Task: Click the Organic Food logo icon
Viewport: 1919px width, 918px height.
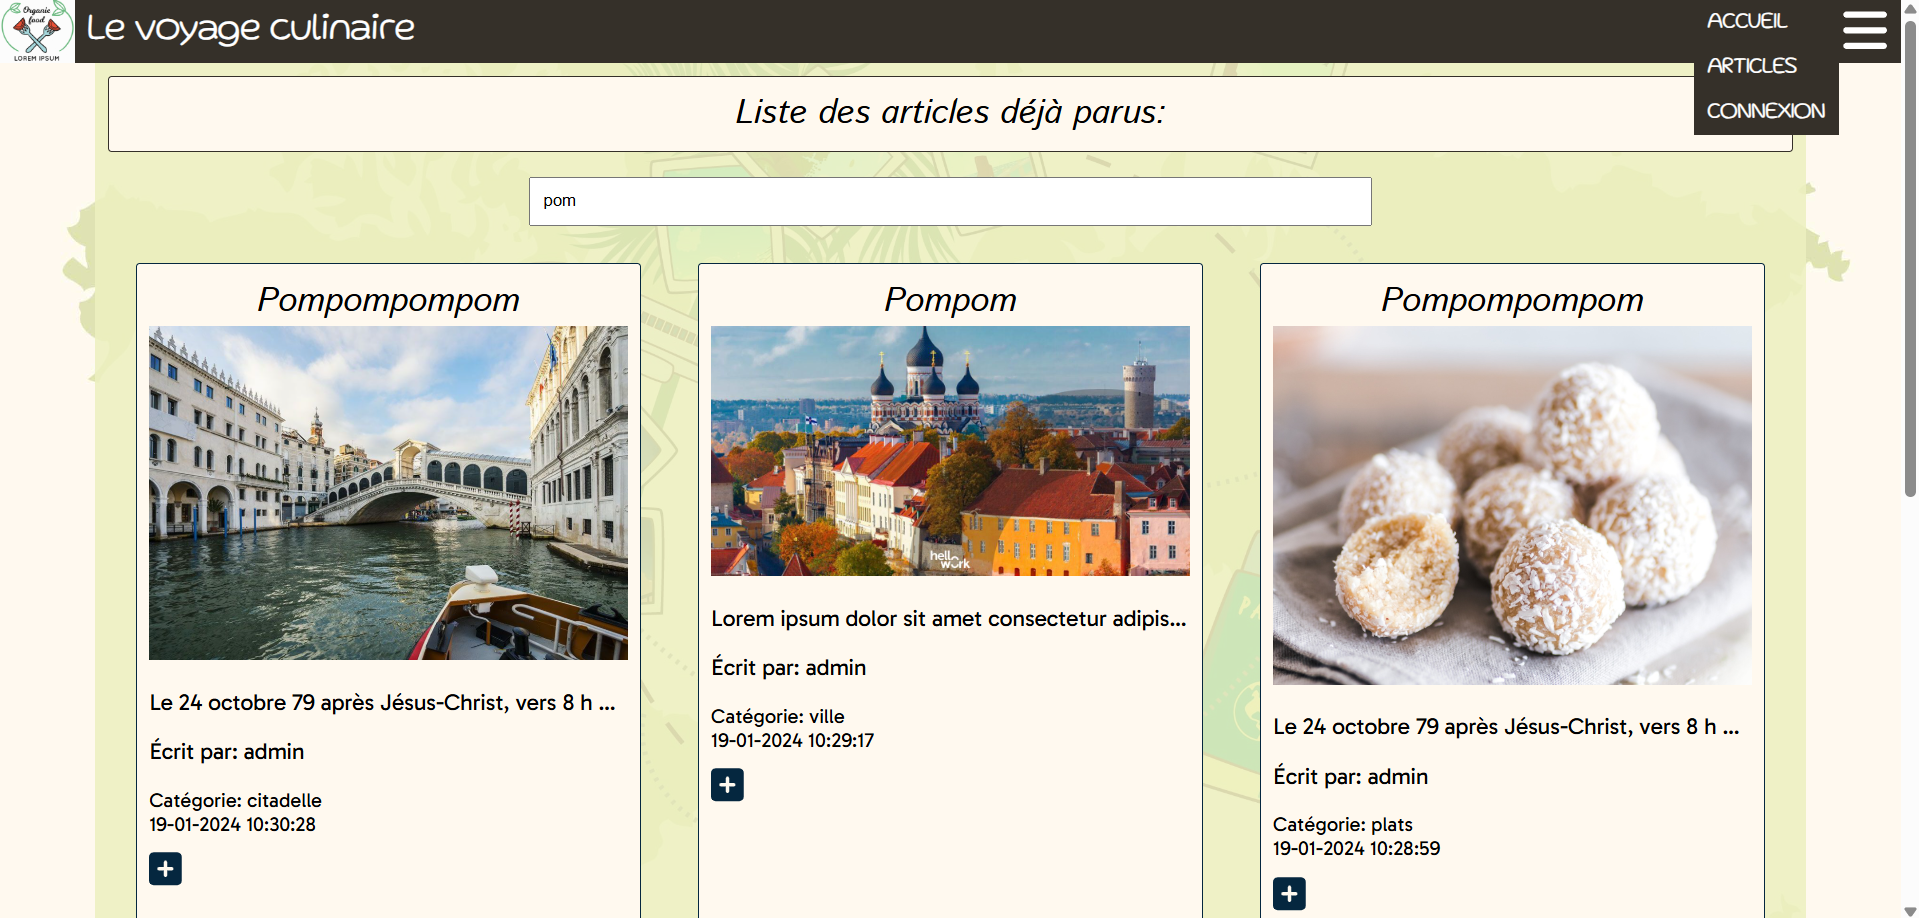Action: tap(37, 31)
